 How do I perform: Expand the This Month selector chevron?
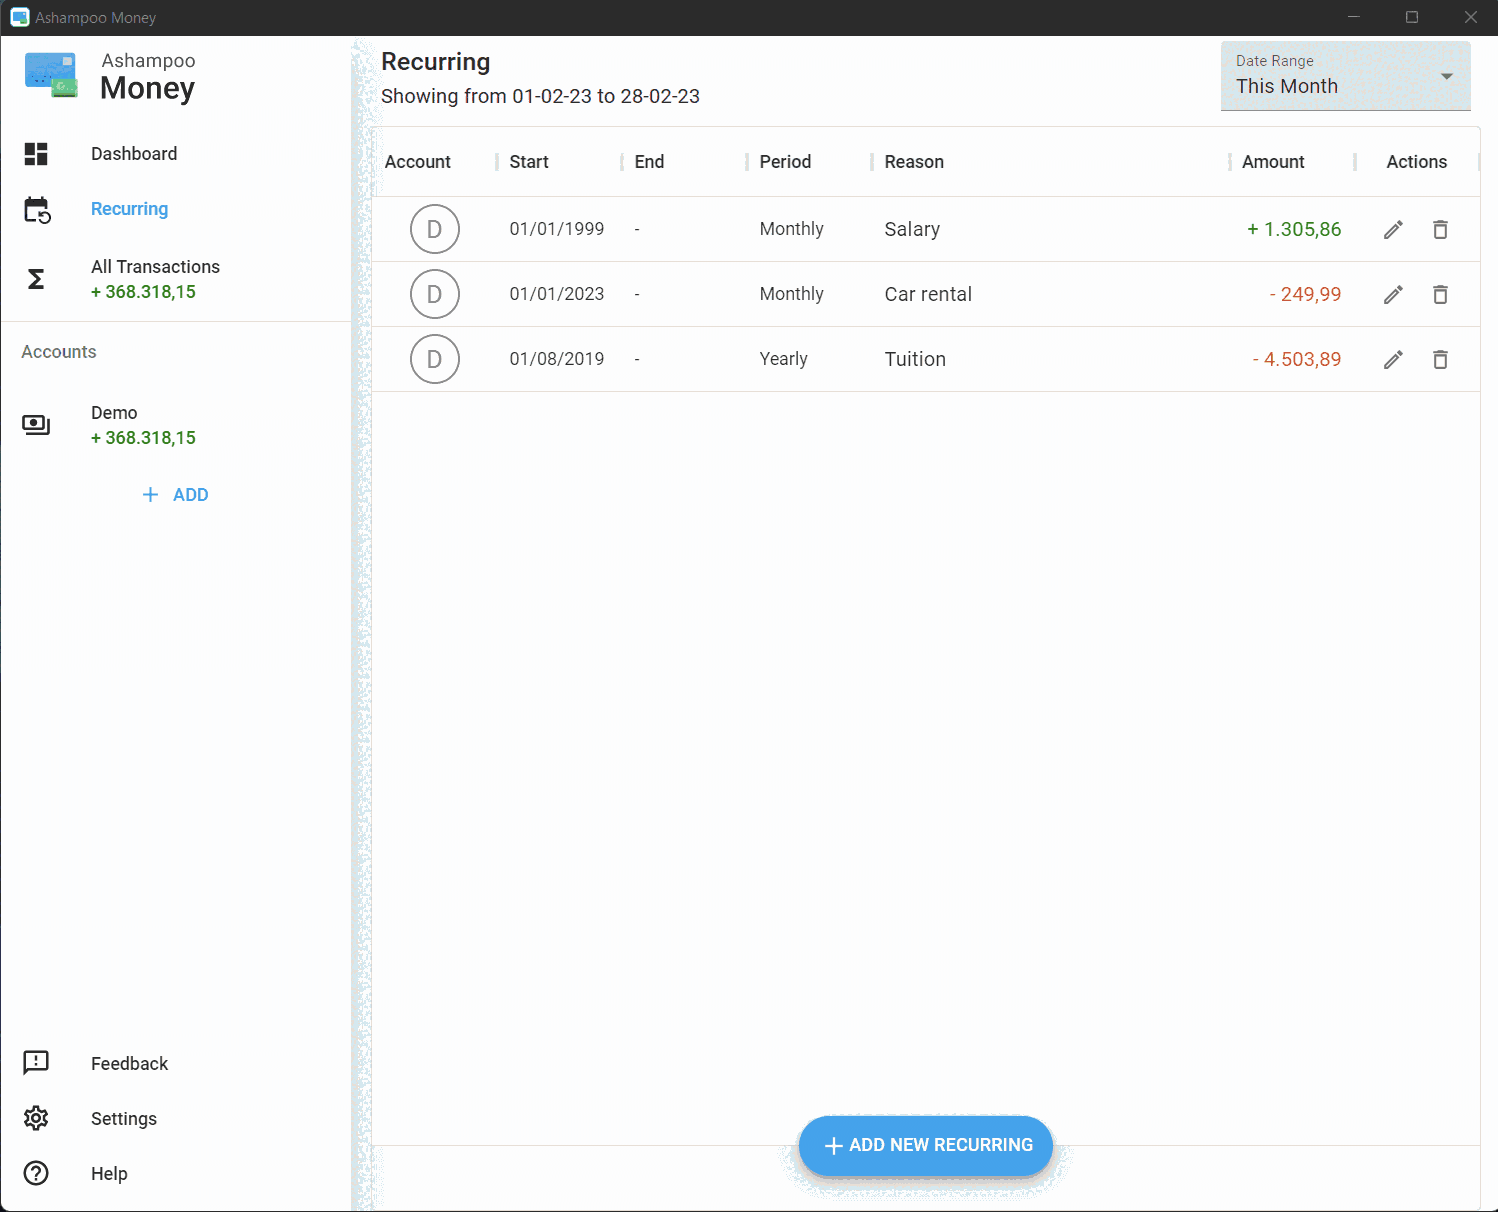1446,76
